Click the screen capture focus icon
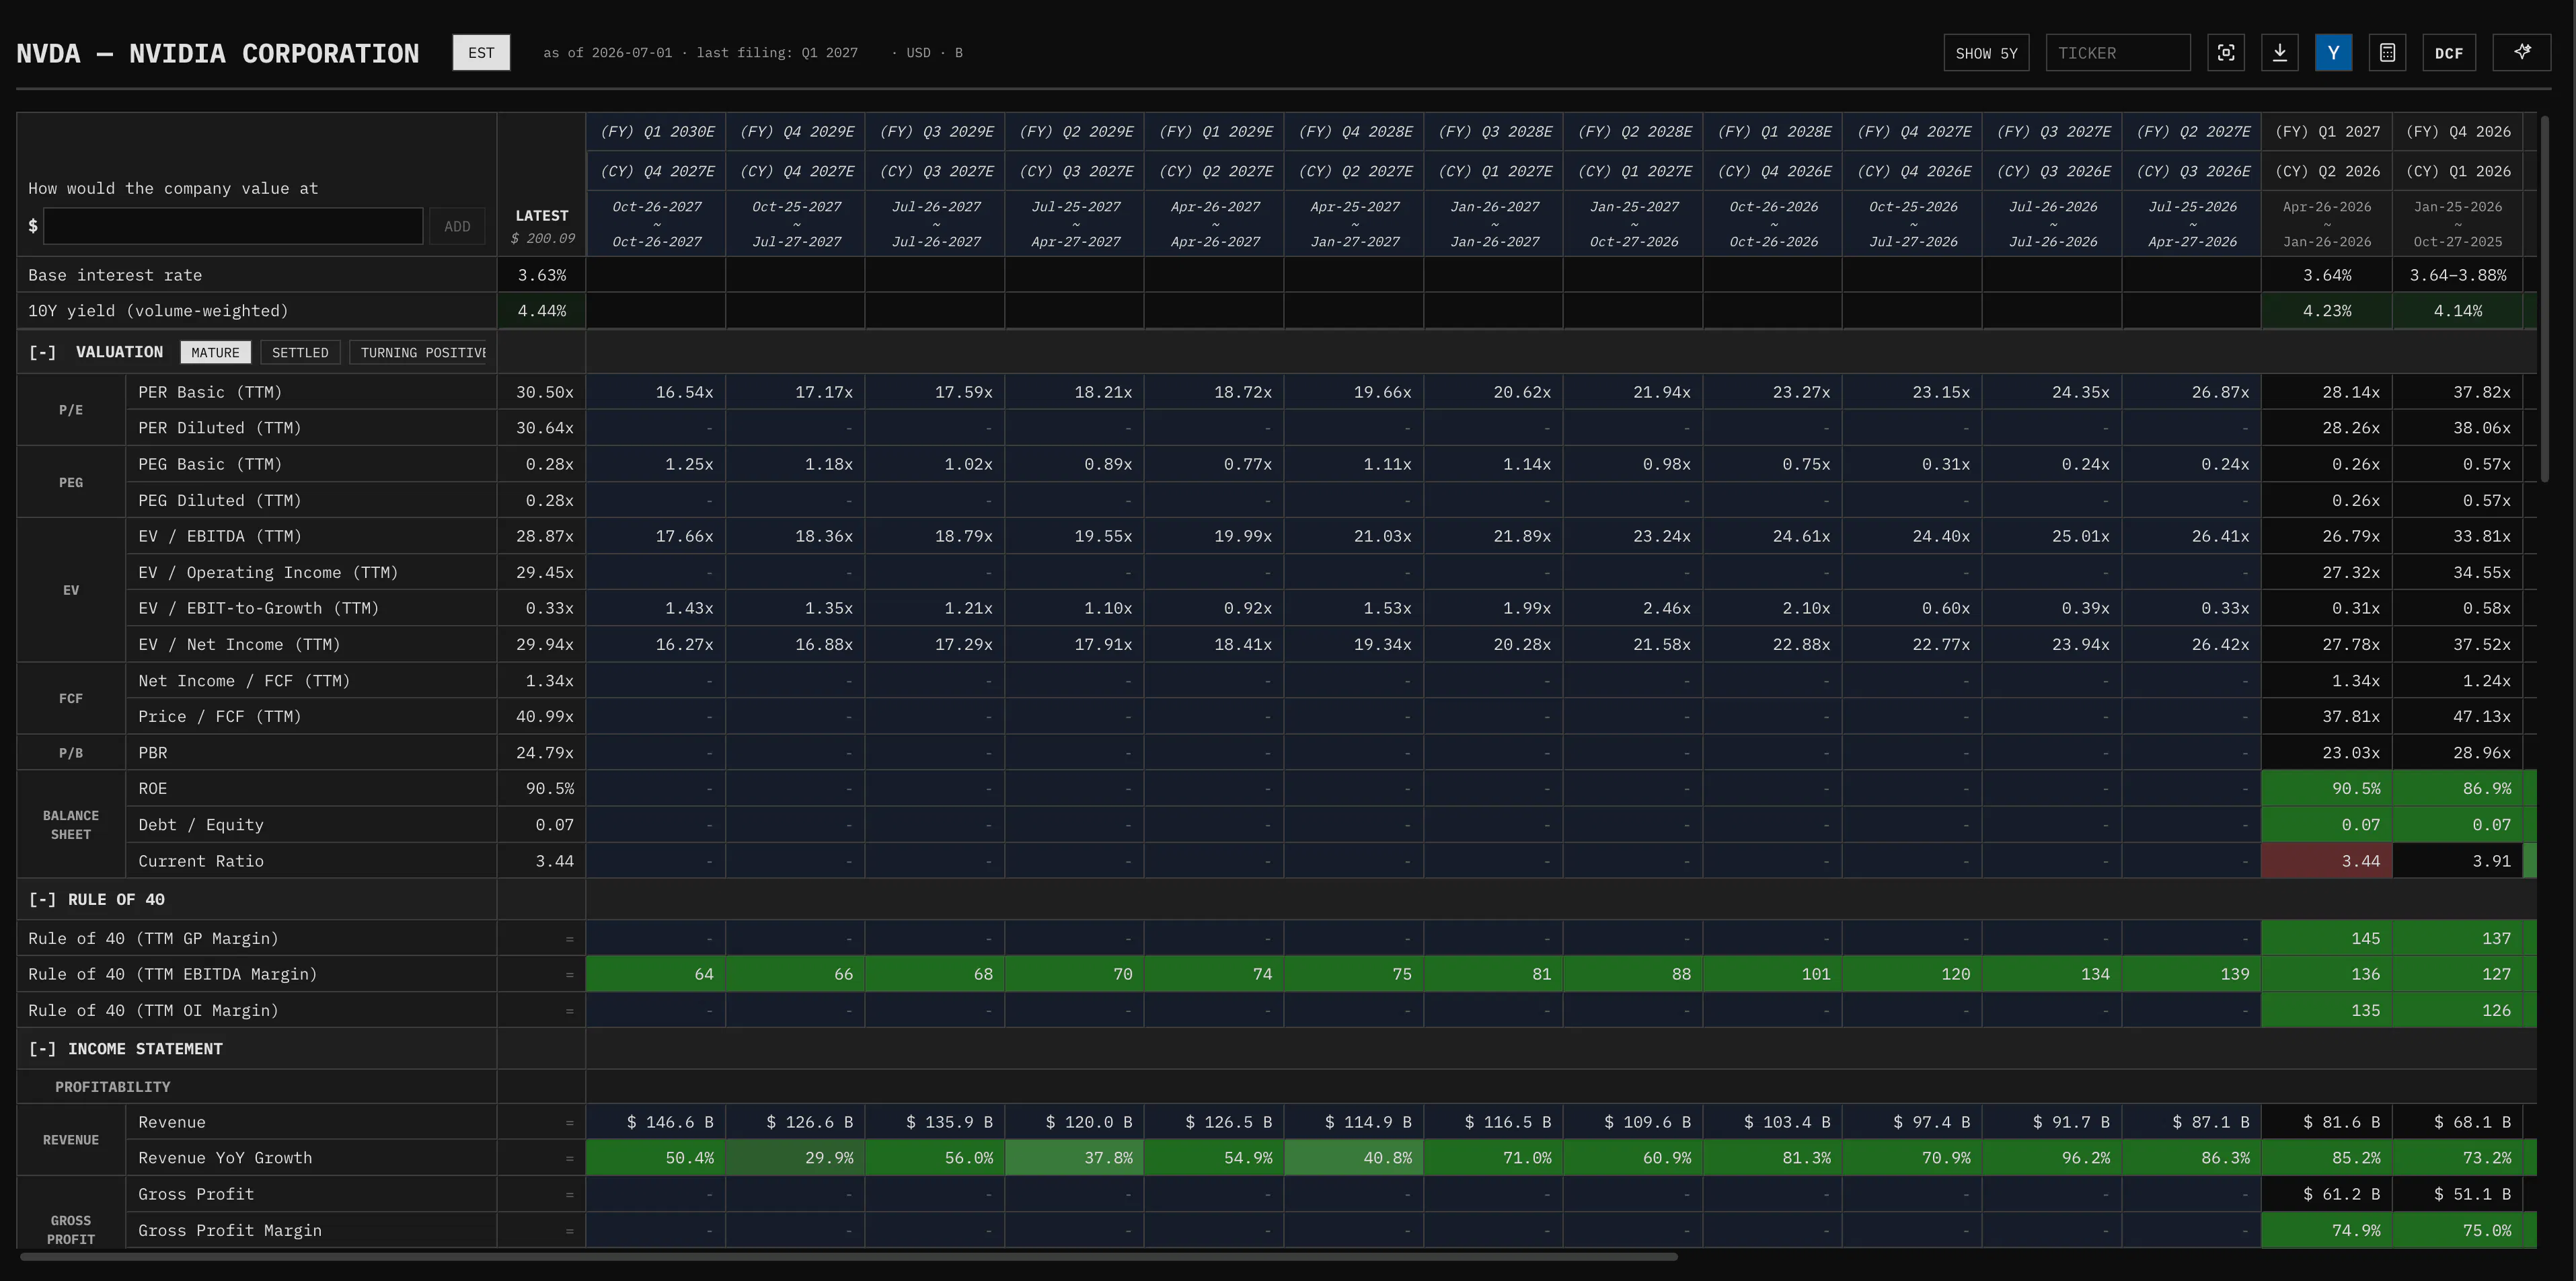 point(2225,53)
